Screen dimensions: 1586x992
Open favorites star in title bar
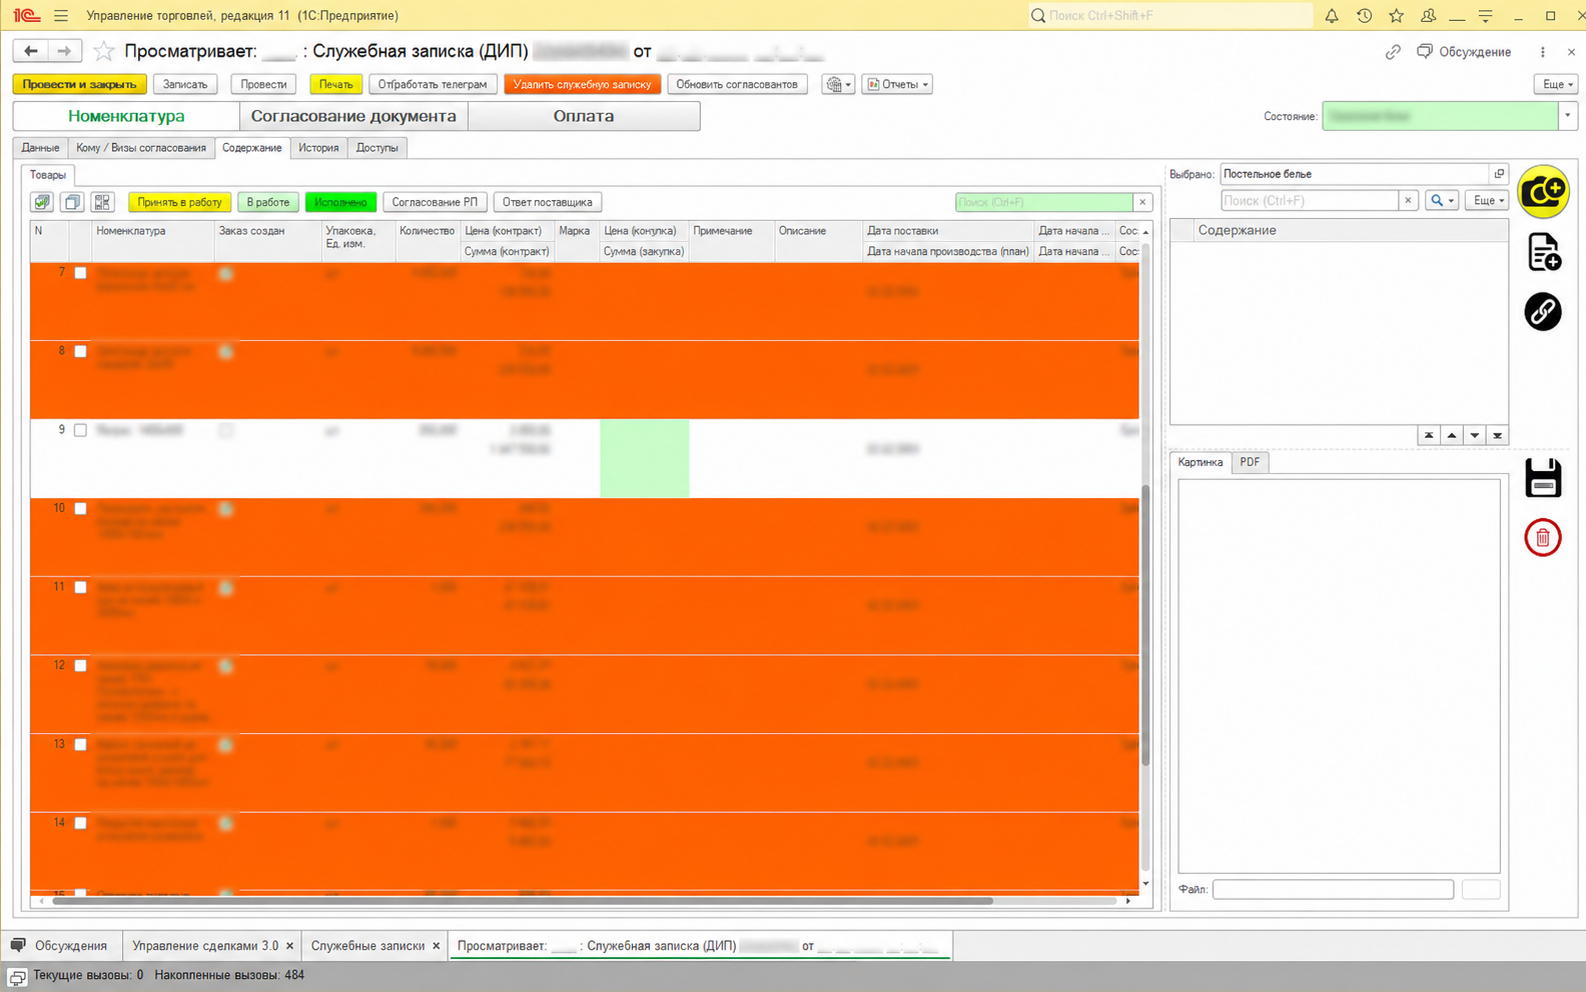point(1396,15)
